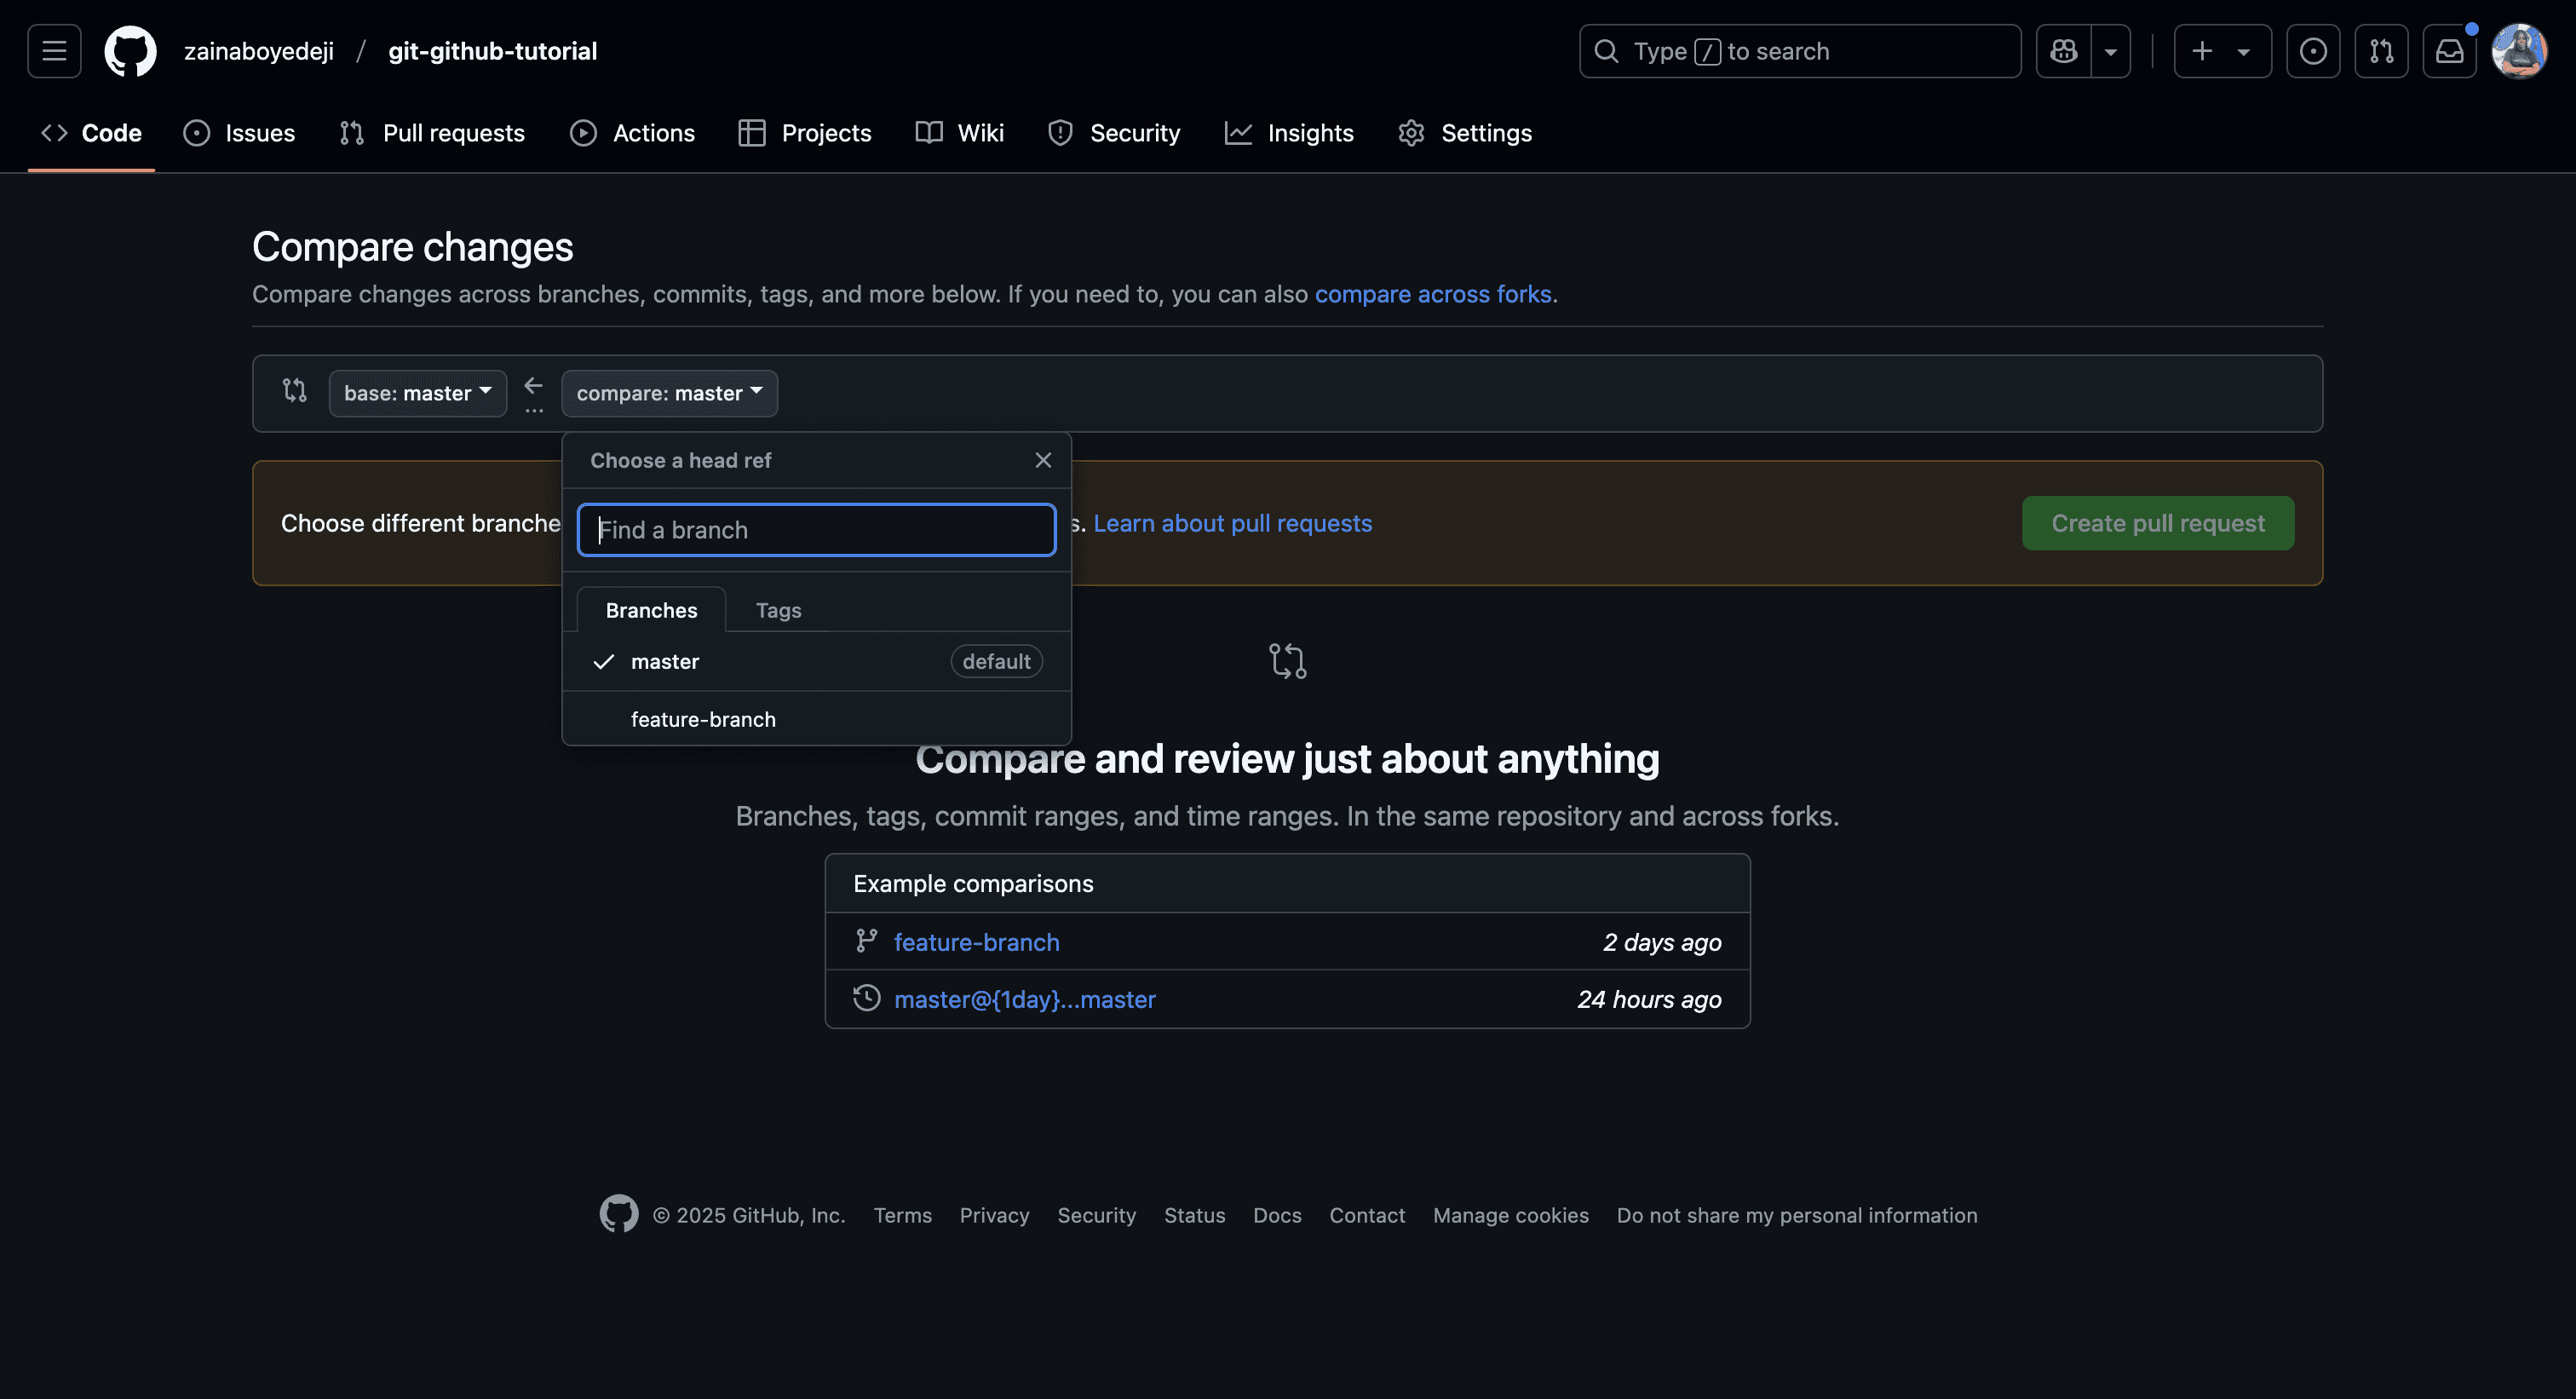Open the hamburger navigation menu
The width and height of the screenshot is (2576, 1399).
54,51
